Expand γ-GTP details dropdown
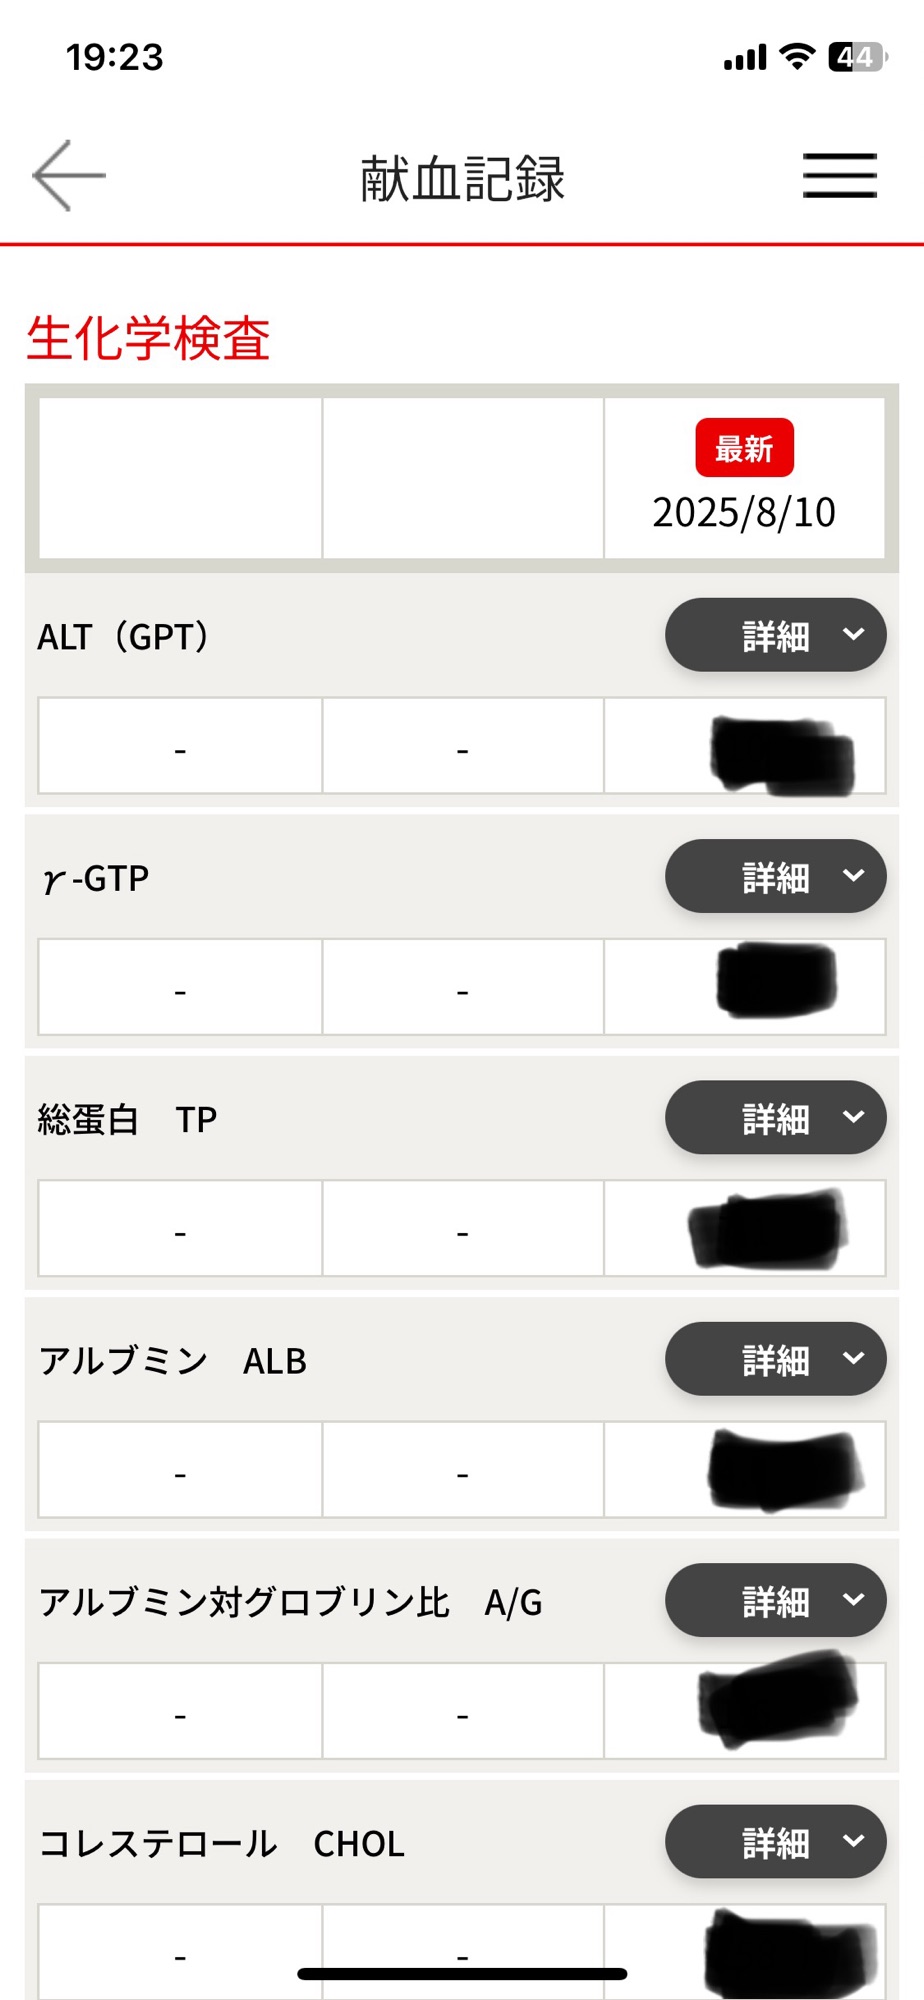This screenshot has height=2000, width=924. coord(775,876)
